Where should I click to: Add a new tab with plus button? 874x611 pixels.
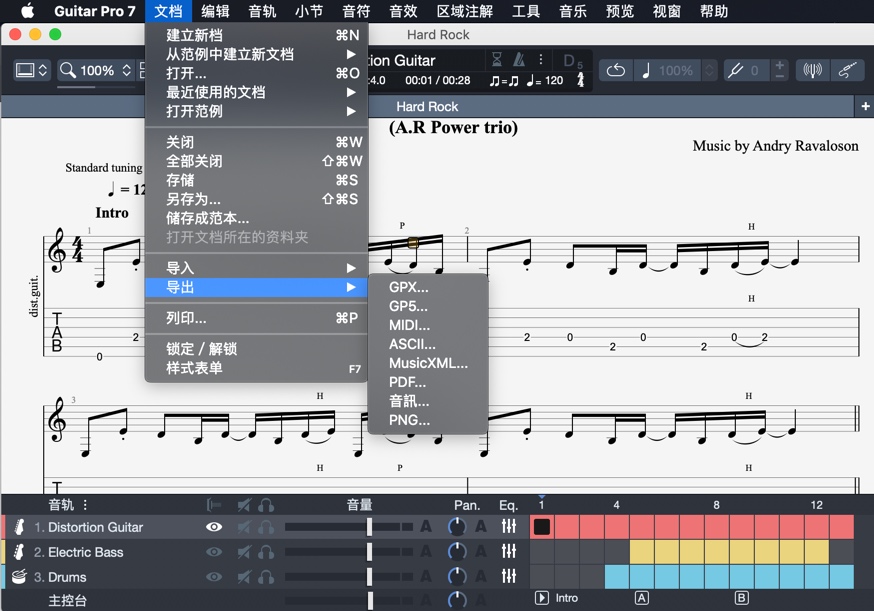tap(865, 106)
